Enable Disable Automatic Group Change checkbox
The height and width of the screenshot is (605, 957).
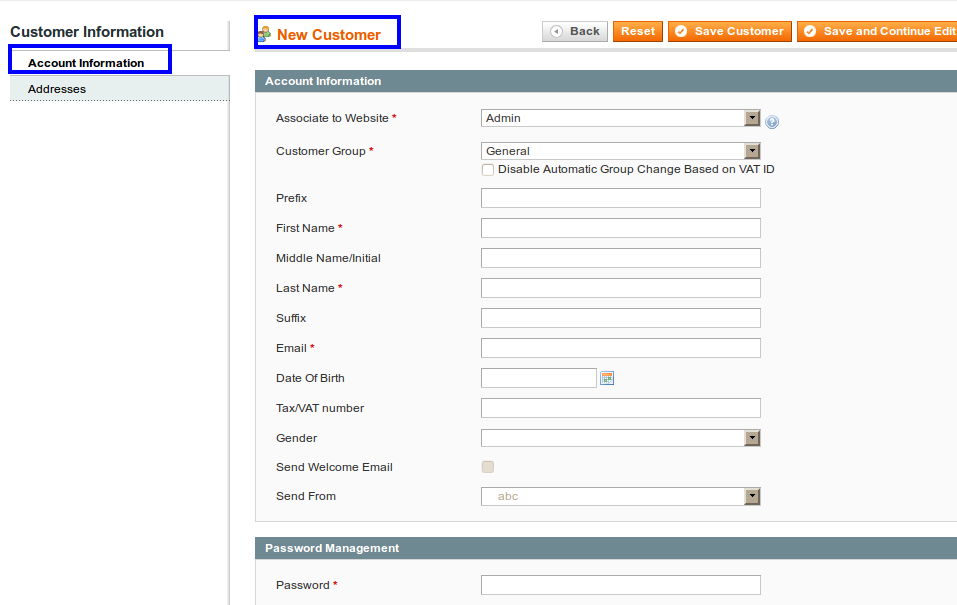tap(488, 170)
